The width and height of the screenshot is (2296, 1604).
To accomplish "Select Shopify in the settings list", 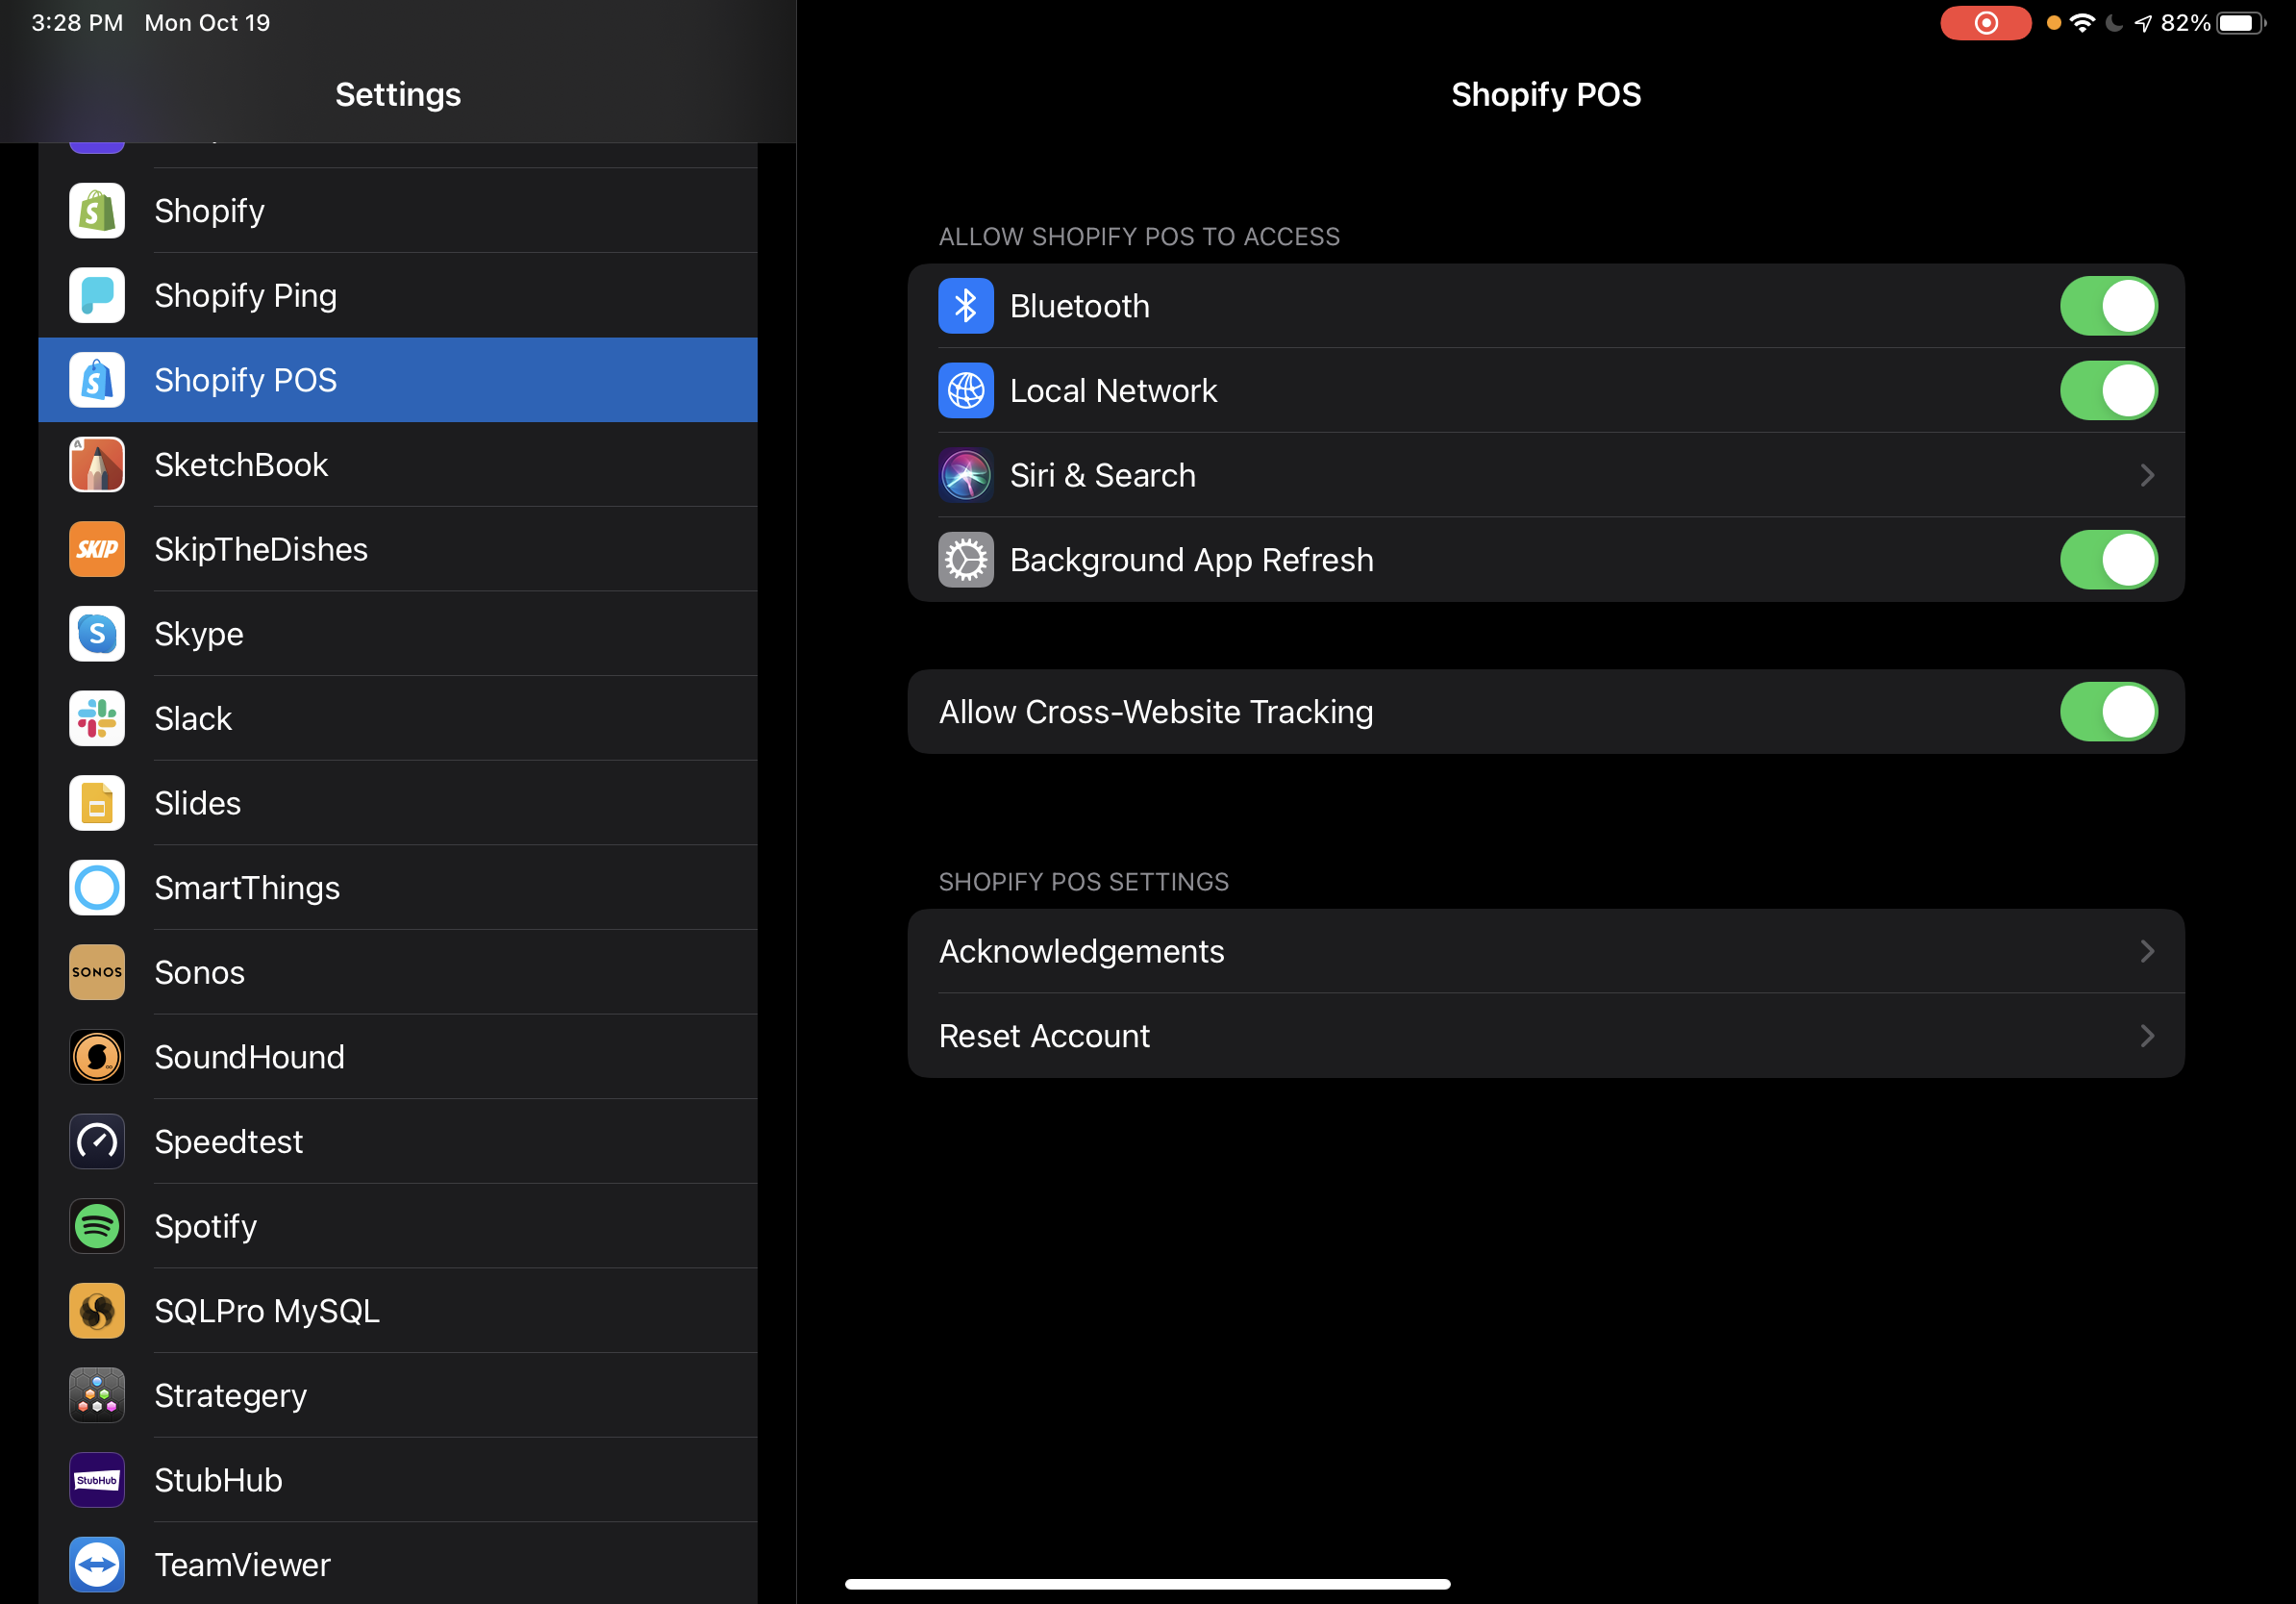I will coord(398,211).
